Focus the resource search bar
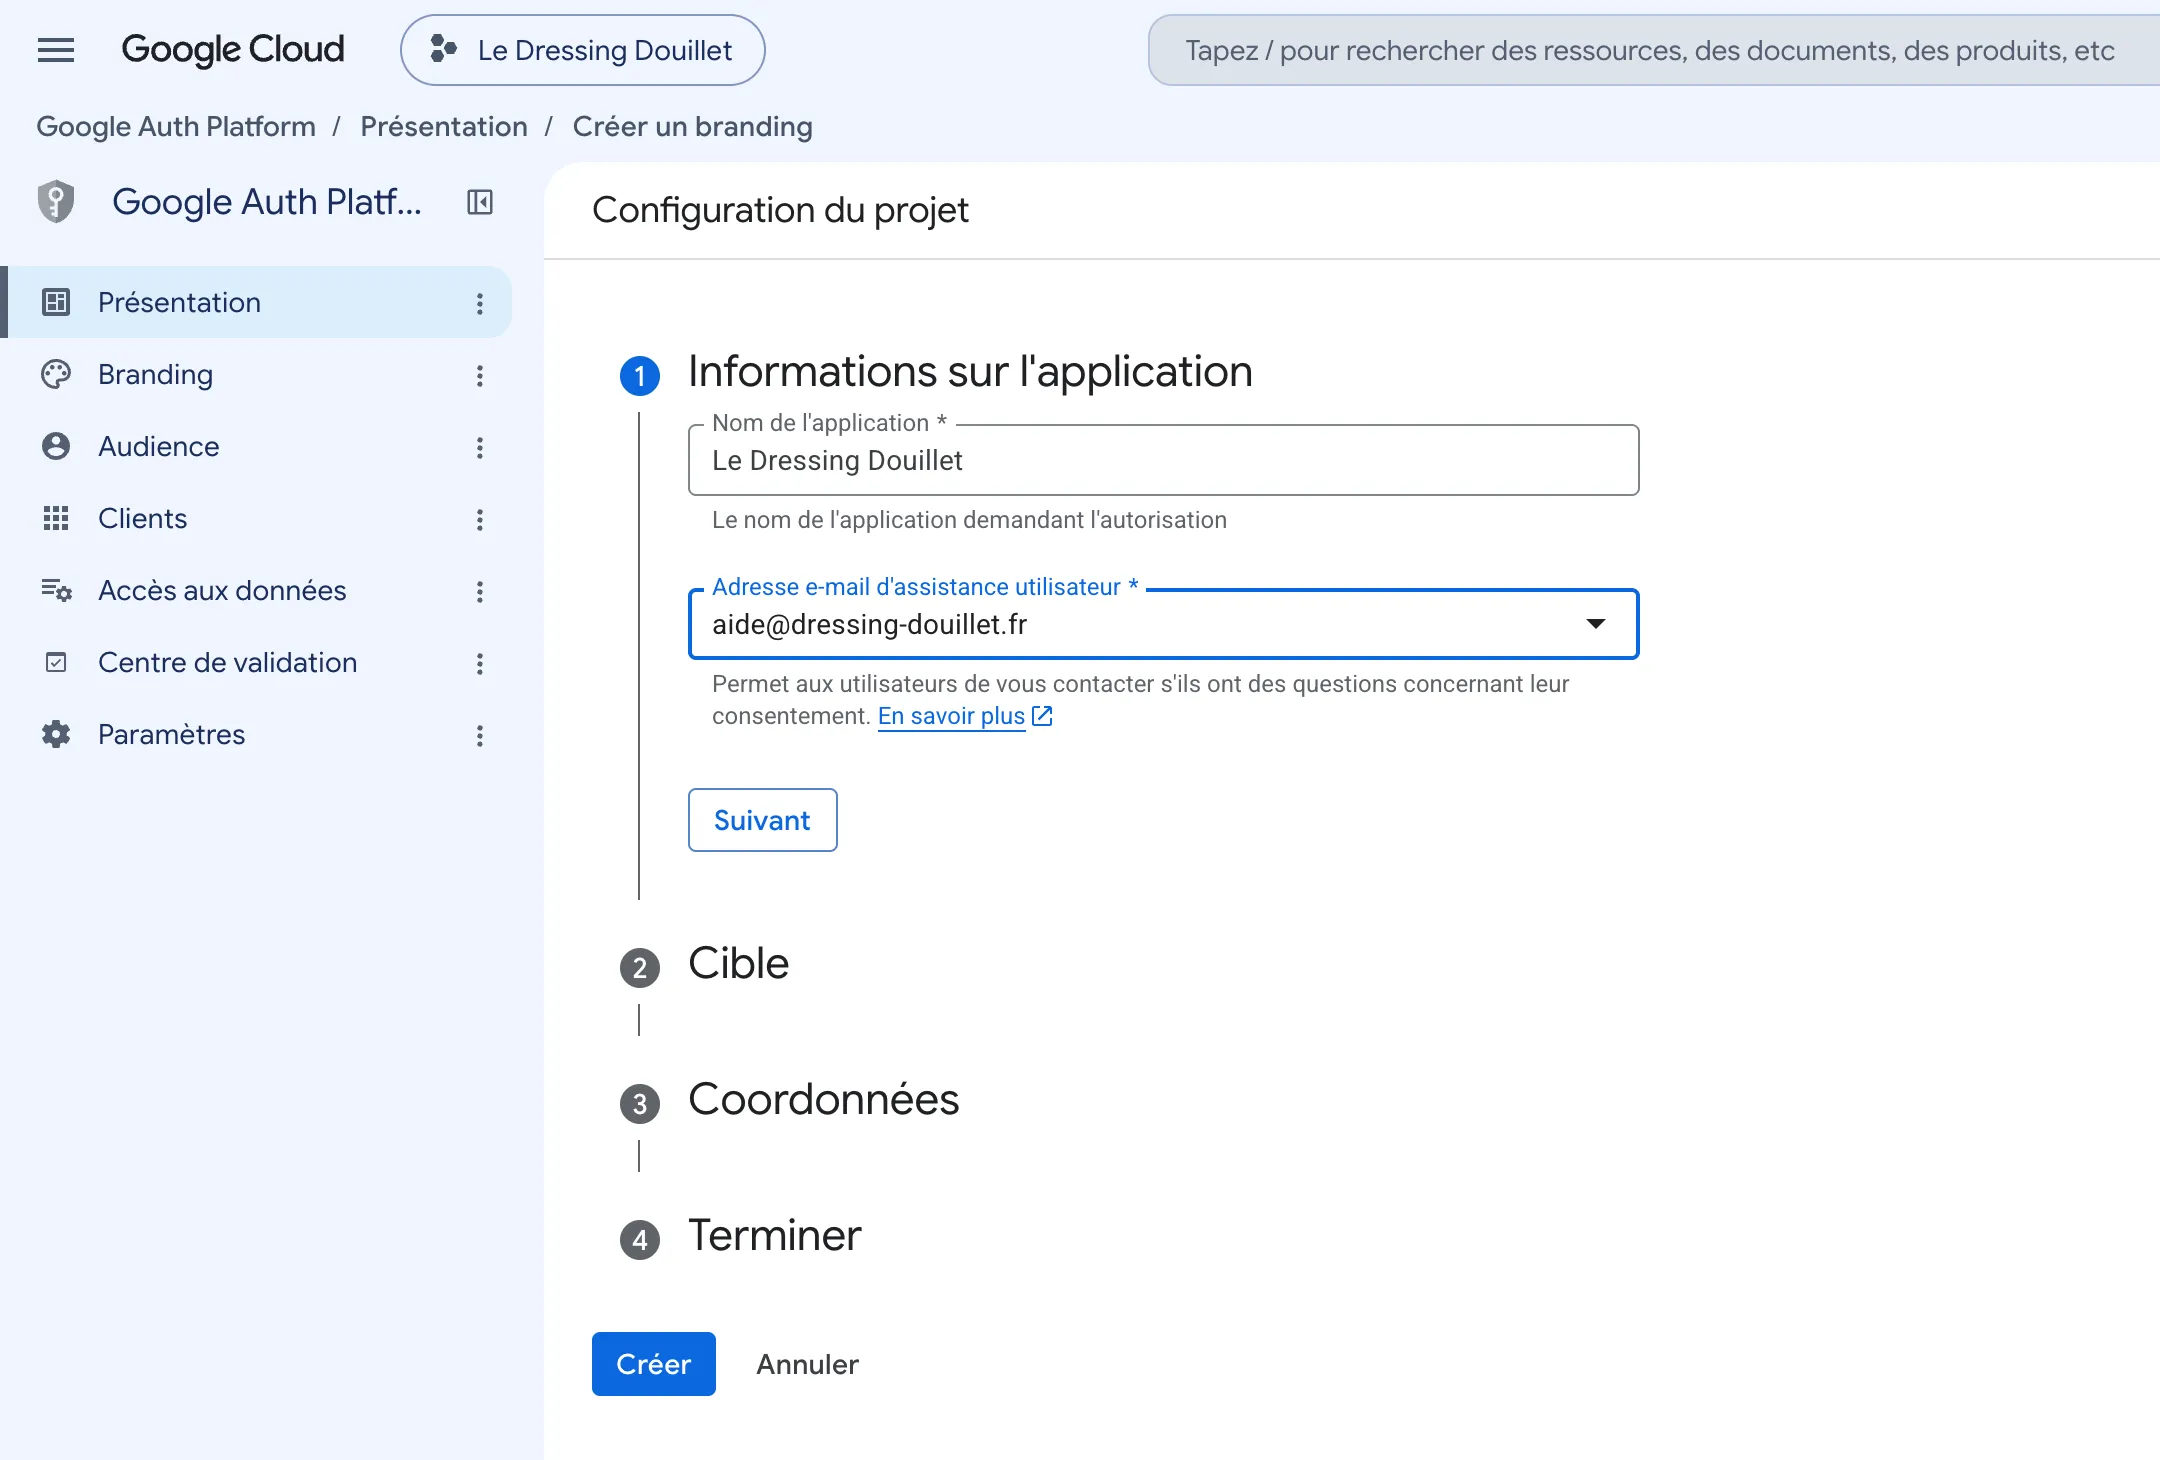Screen dimensions: 2160x1460 [x=1654, y=50]
